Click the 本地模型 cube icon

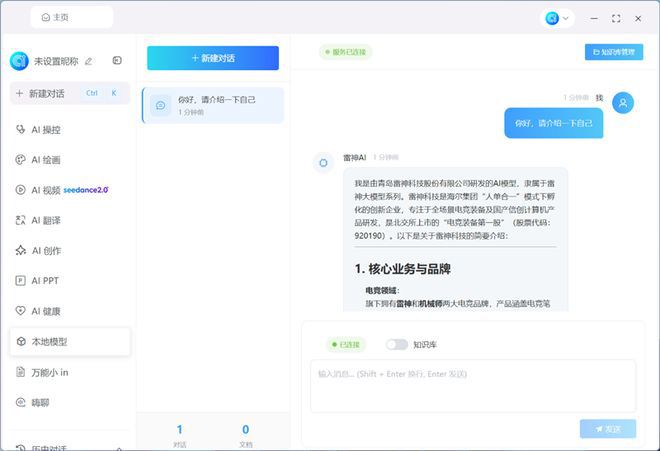(x=21, y=341)
